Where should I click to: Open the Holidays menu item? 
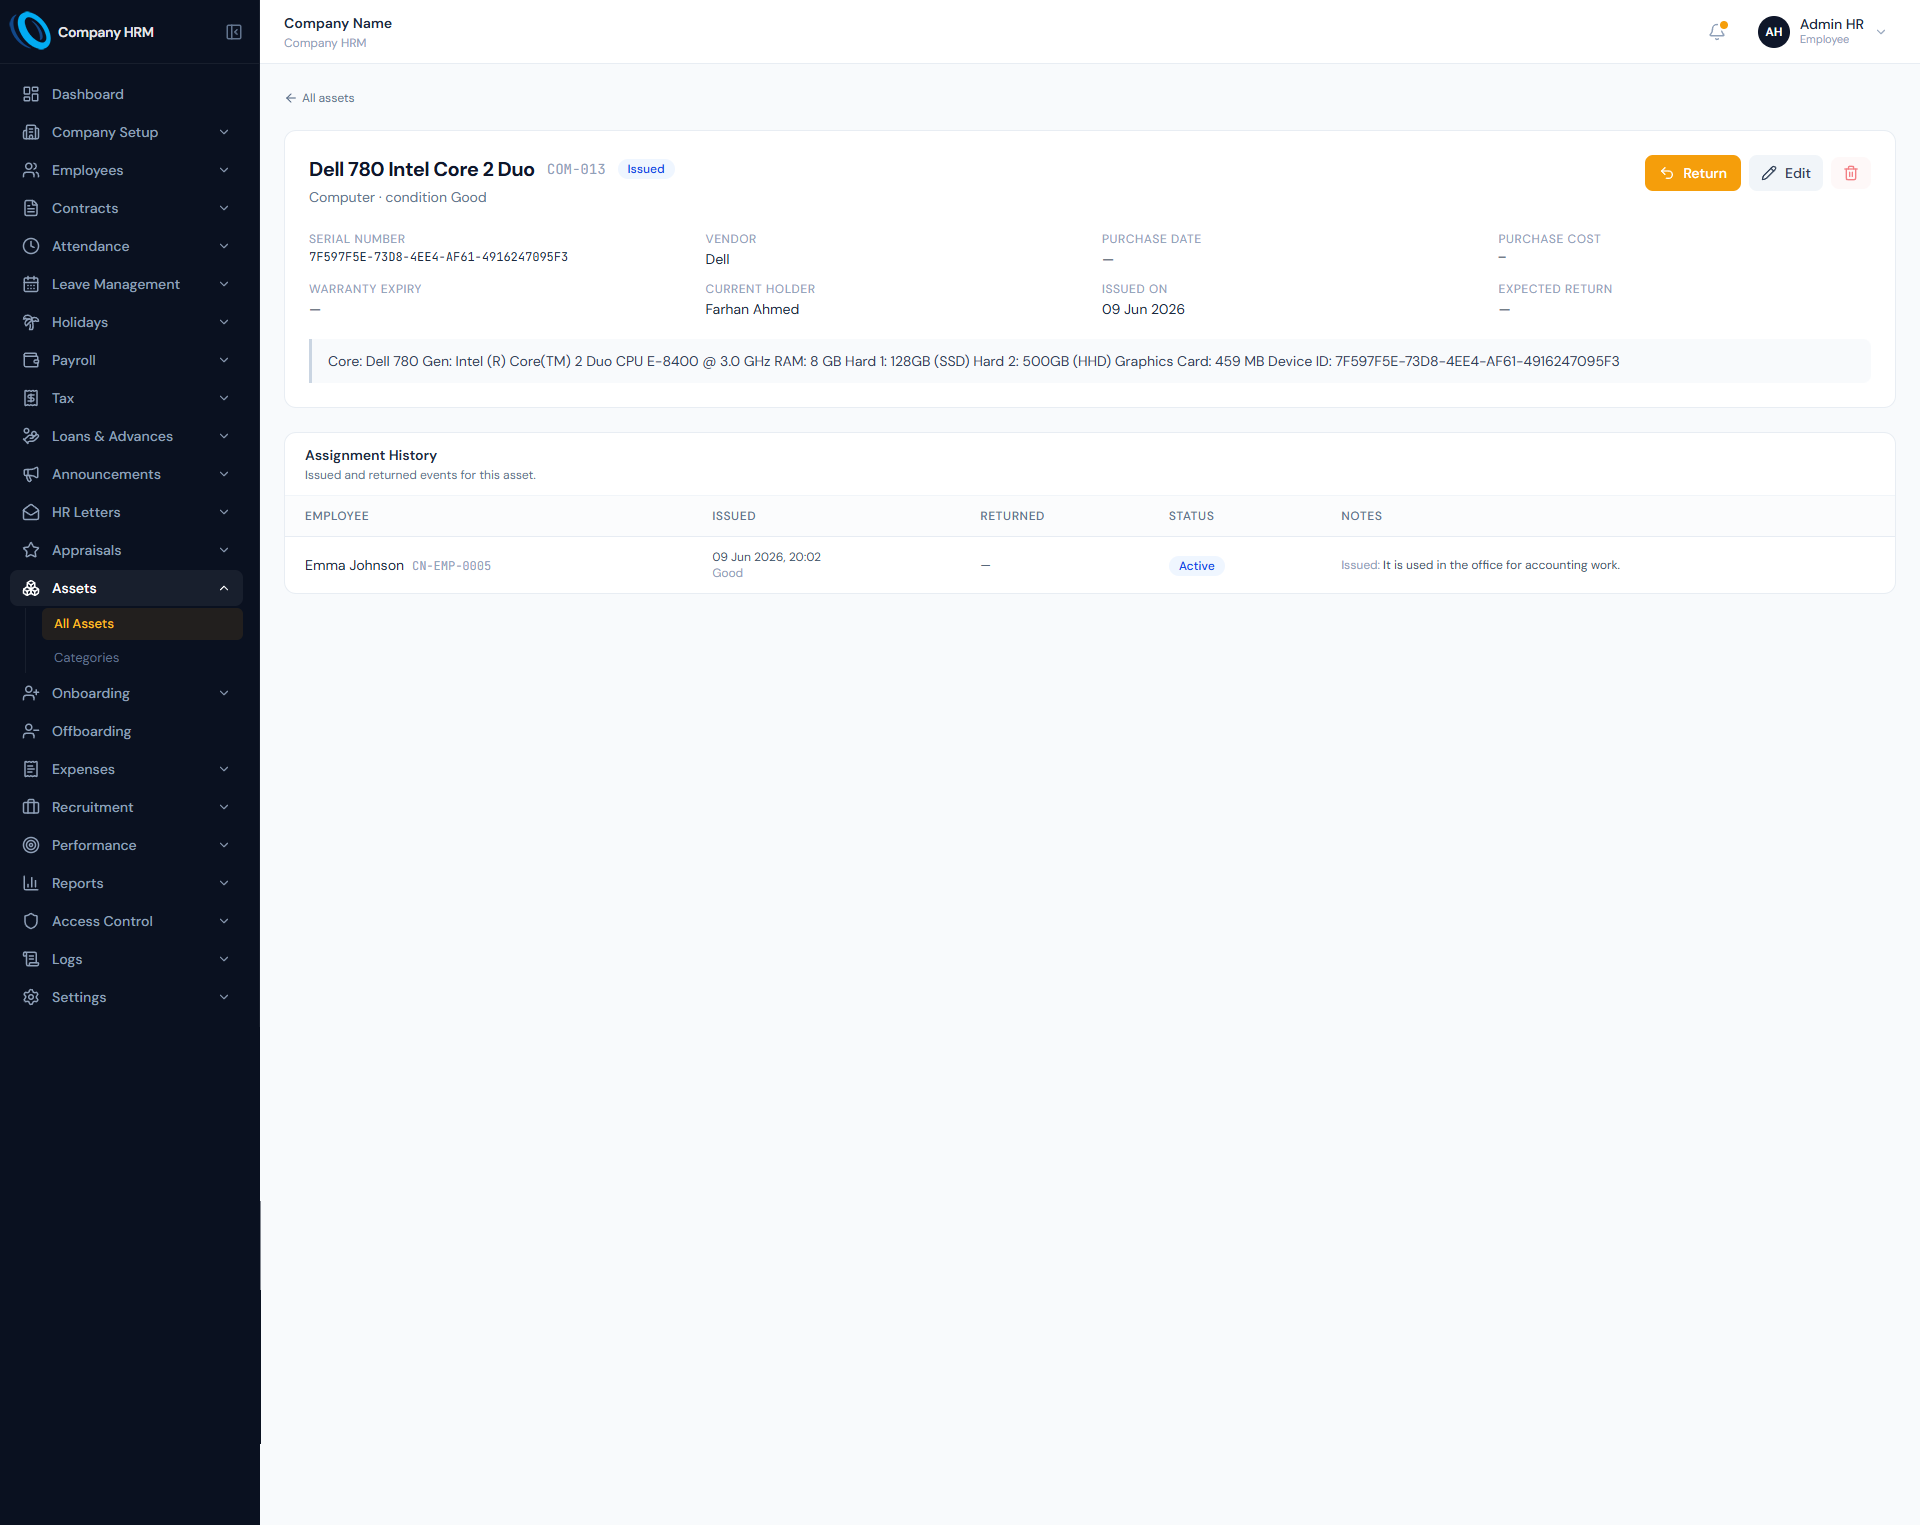coord(126,322)
